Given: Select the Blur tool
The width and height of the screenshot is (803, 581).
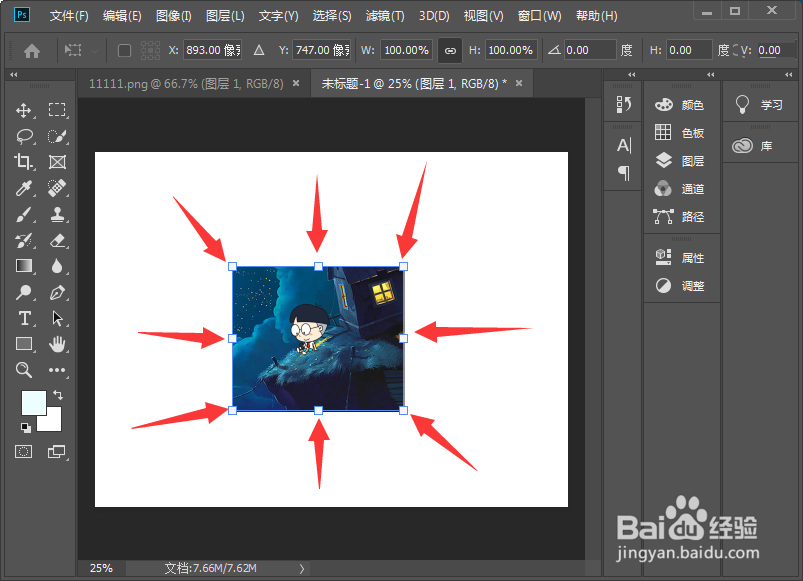Looking at the screenshot, I should pos(57,266).
